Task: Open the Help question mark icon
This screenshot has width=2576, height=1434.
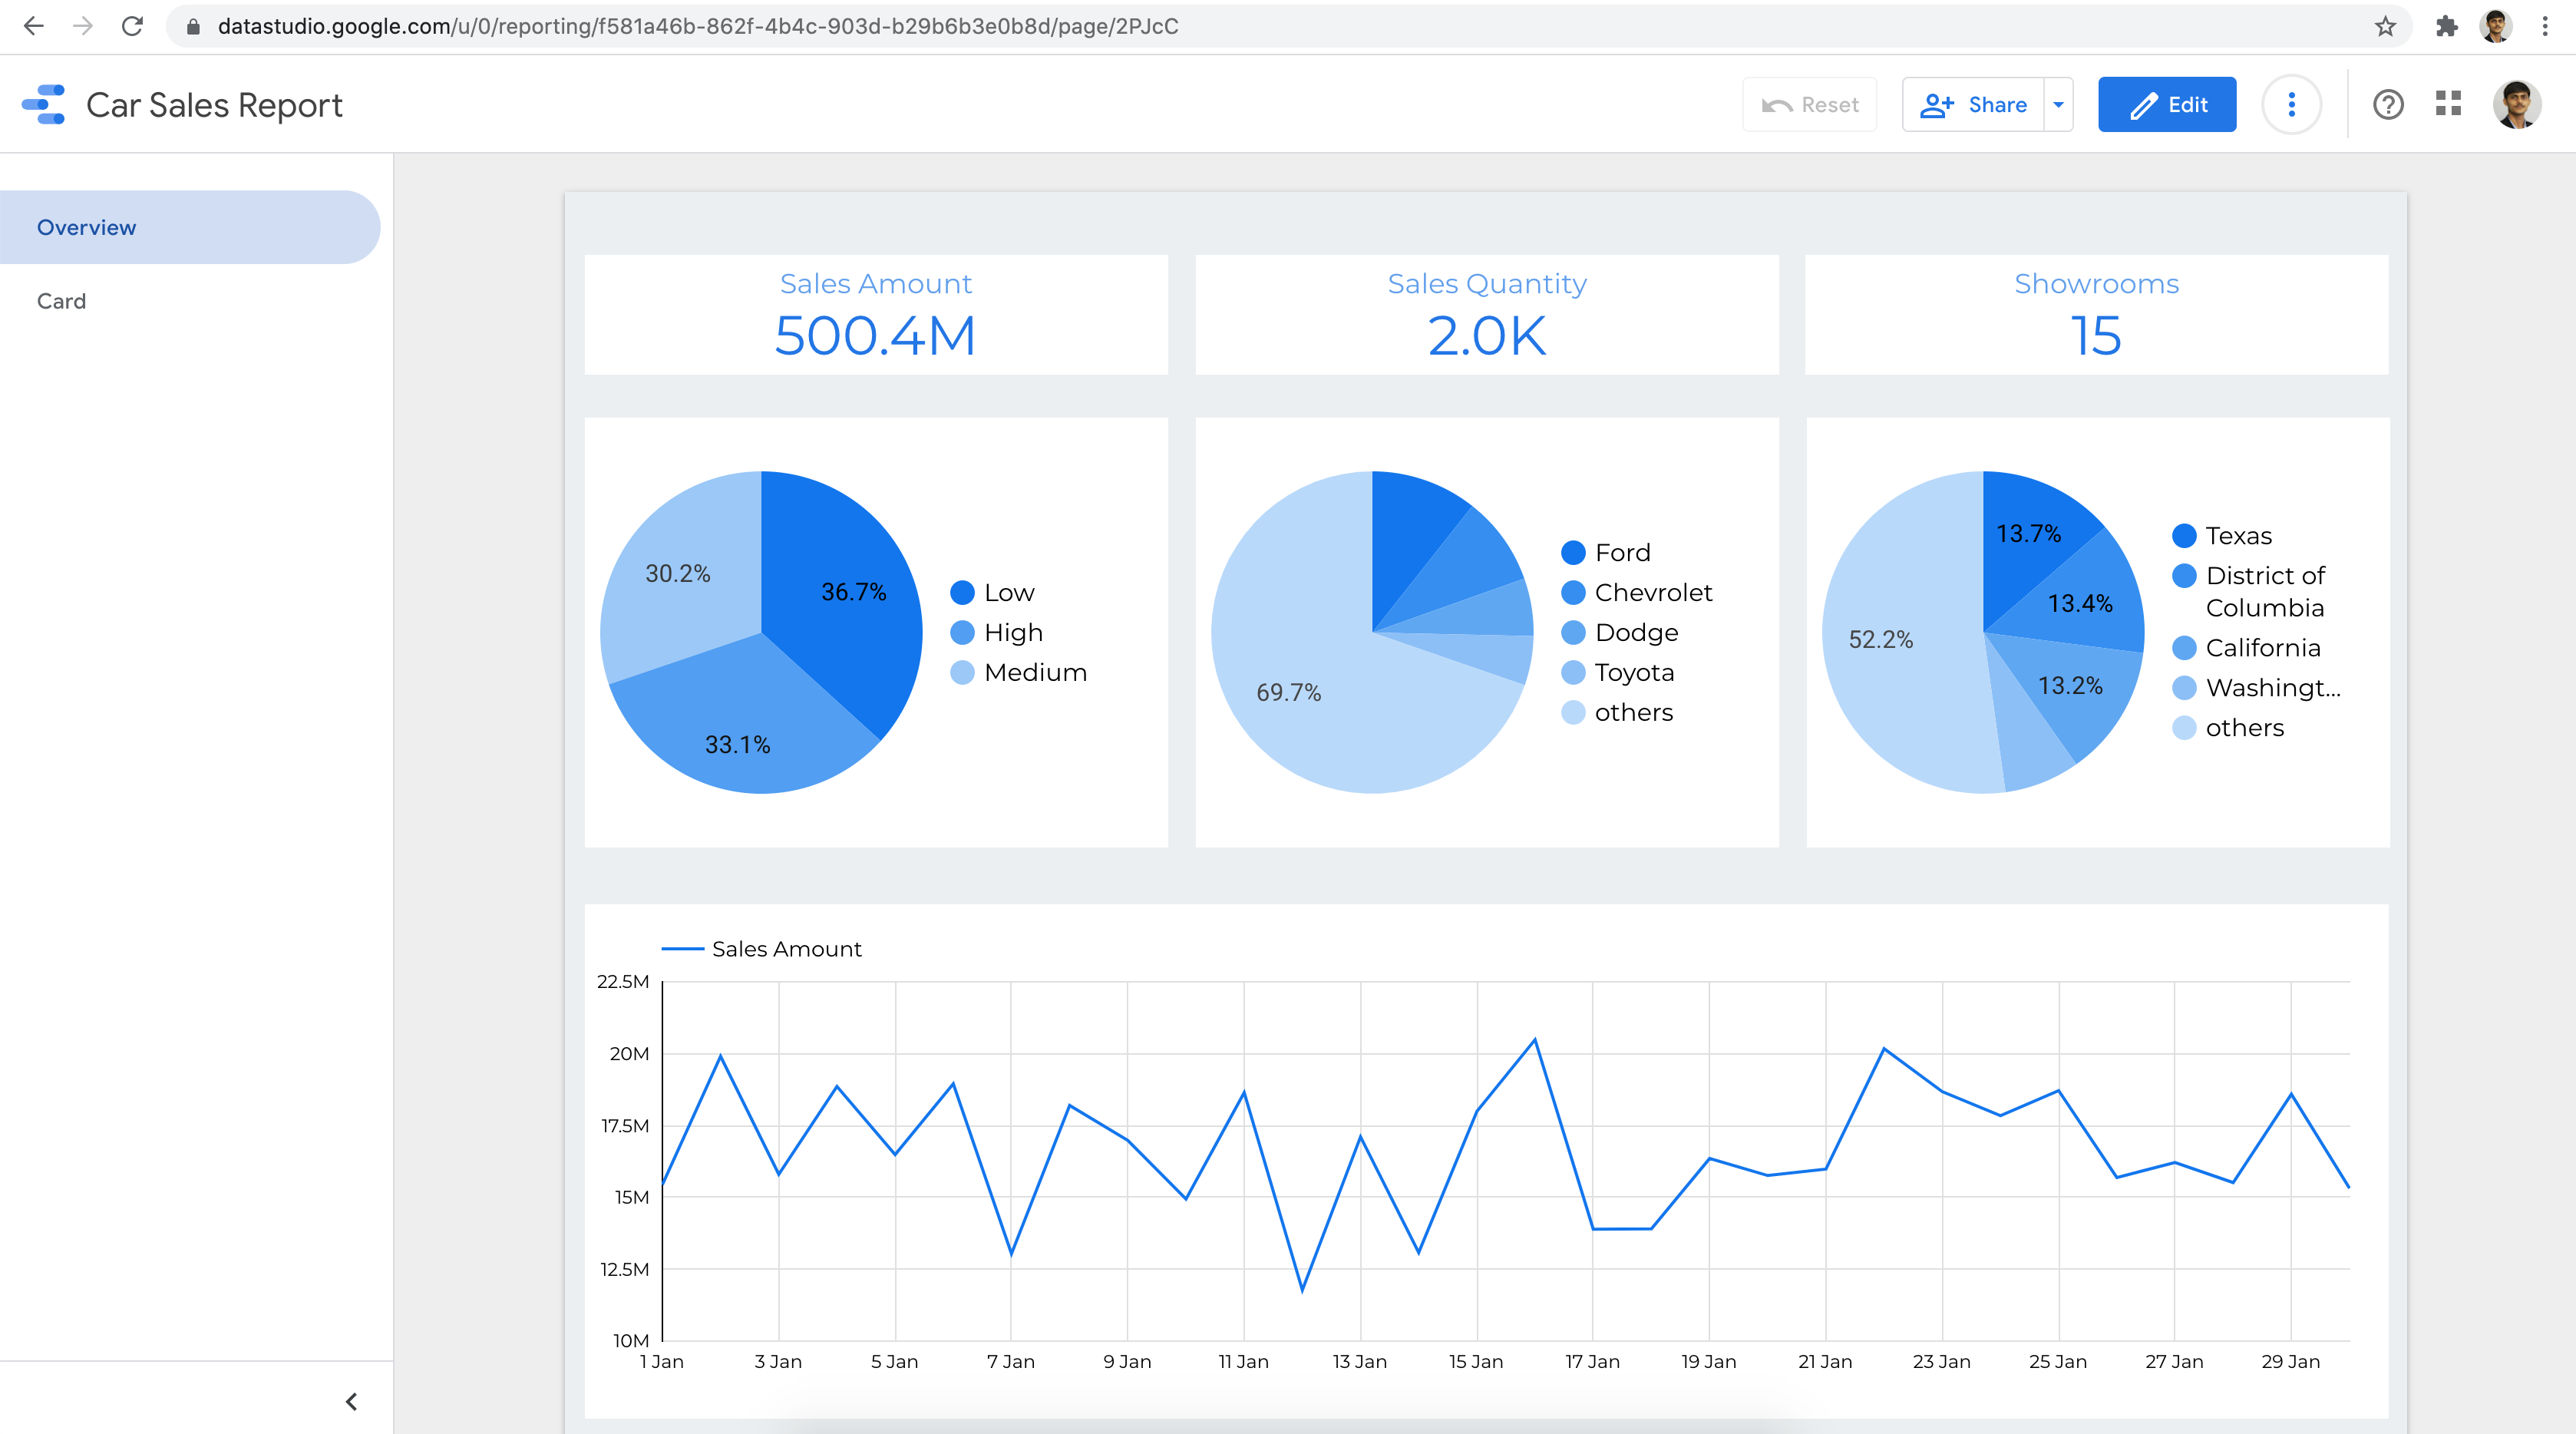Action: [x=2388, y=104]
